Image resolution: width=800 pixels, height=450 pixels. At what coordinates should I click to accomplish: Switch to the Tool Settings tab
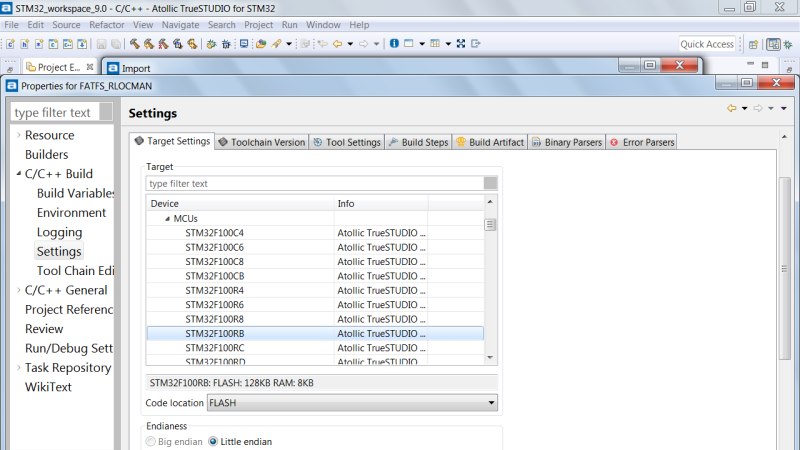(346, 142)
